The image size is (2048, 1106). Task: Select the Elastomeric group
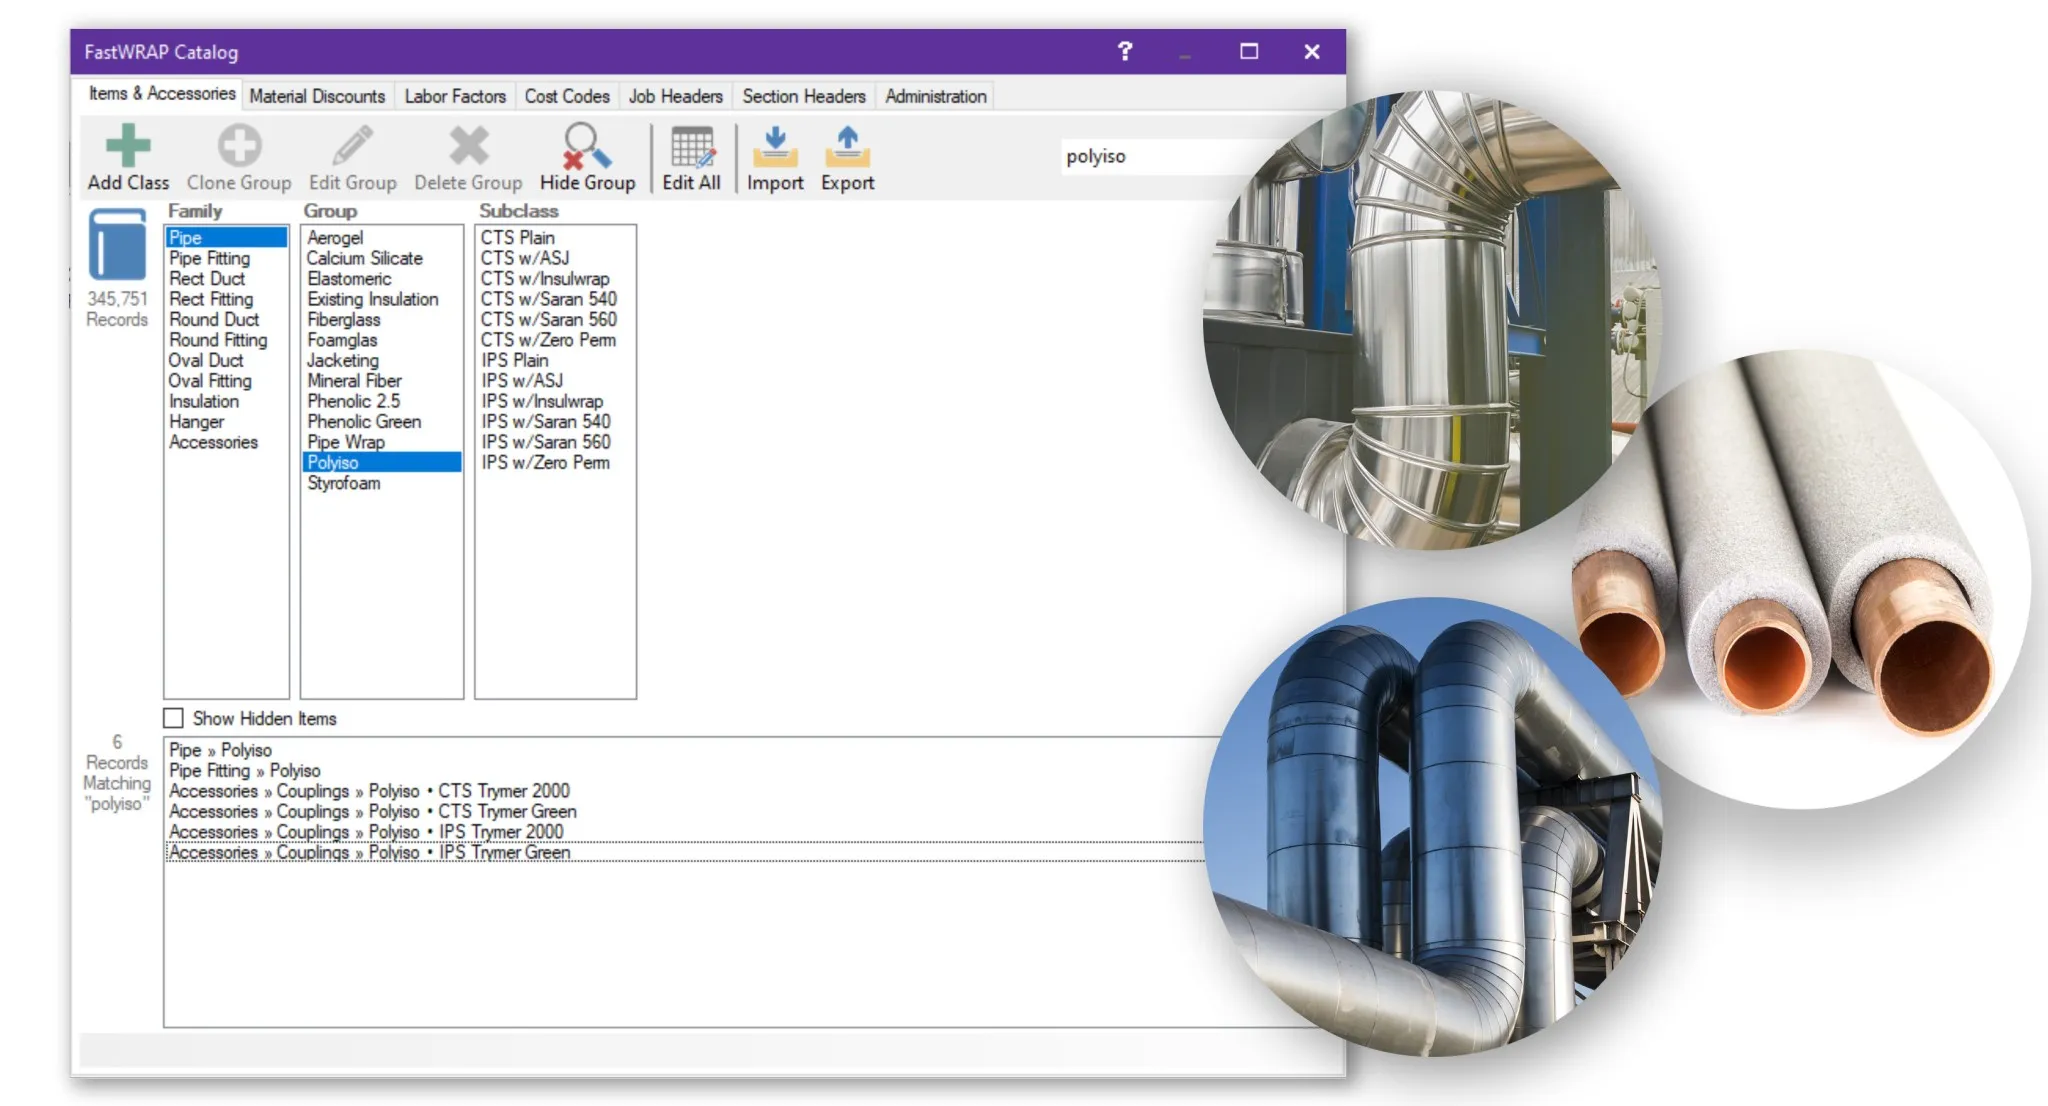click(x=382, y=278)
